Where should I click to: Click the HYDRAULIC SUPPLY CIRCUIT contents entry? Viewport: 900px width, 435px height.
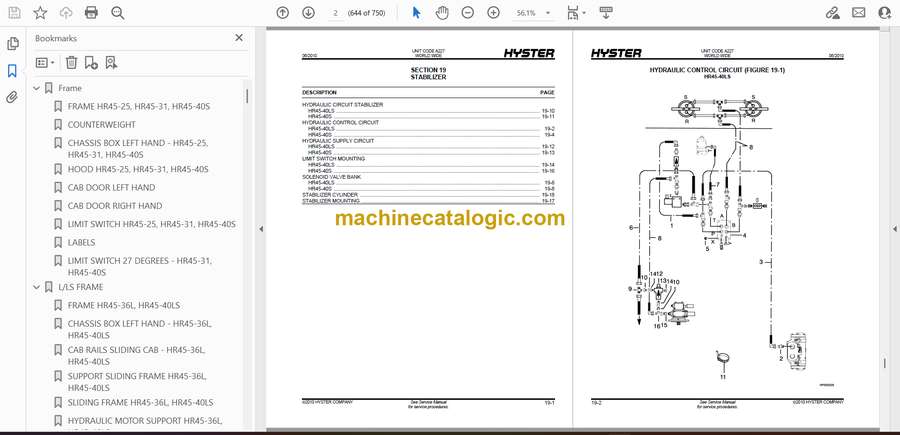(338, 141)
